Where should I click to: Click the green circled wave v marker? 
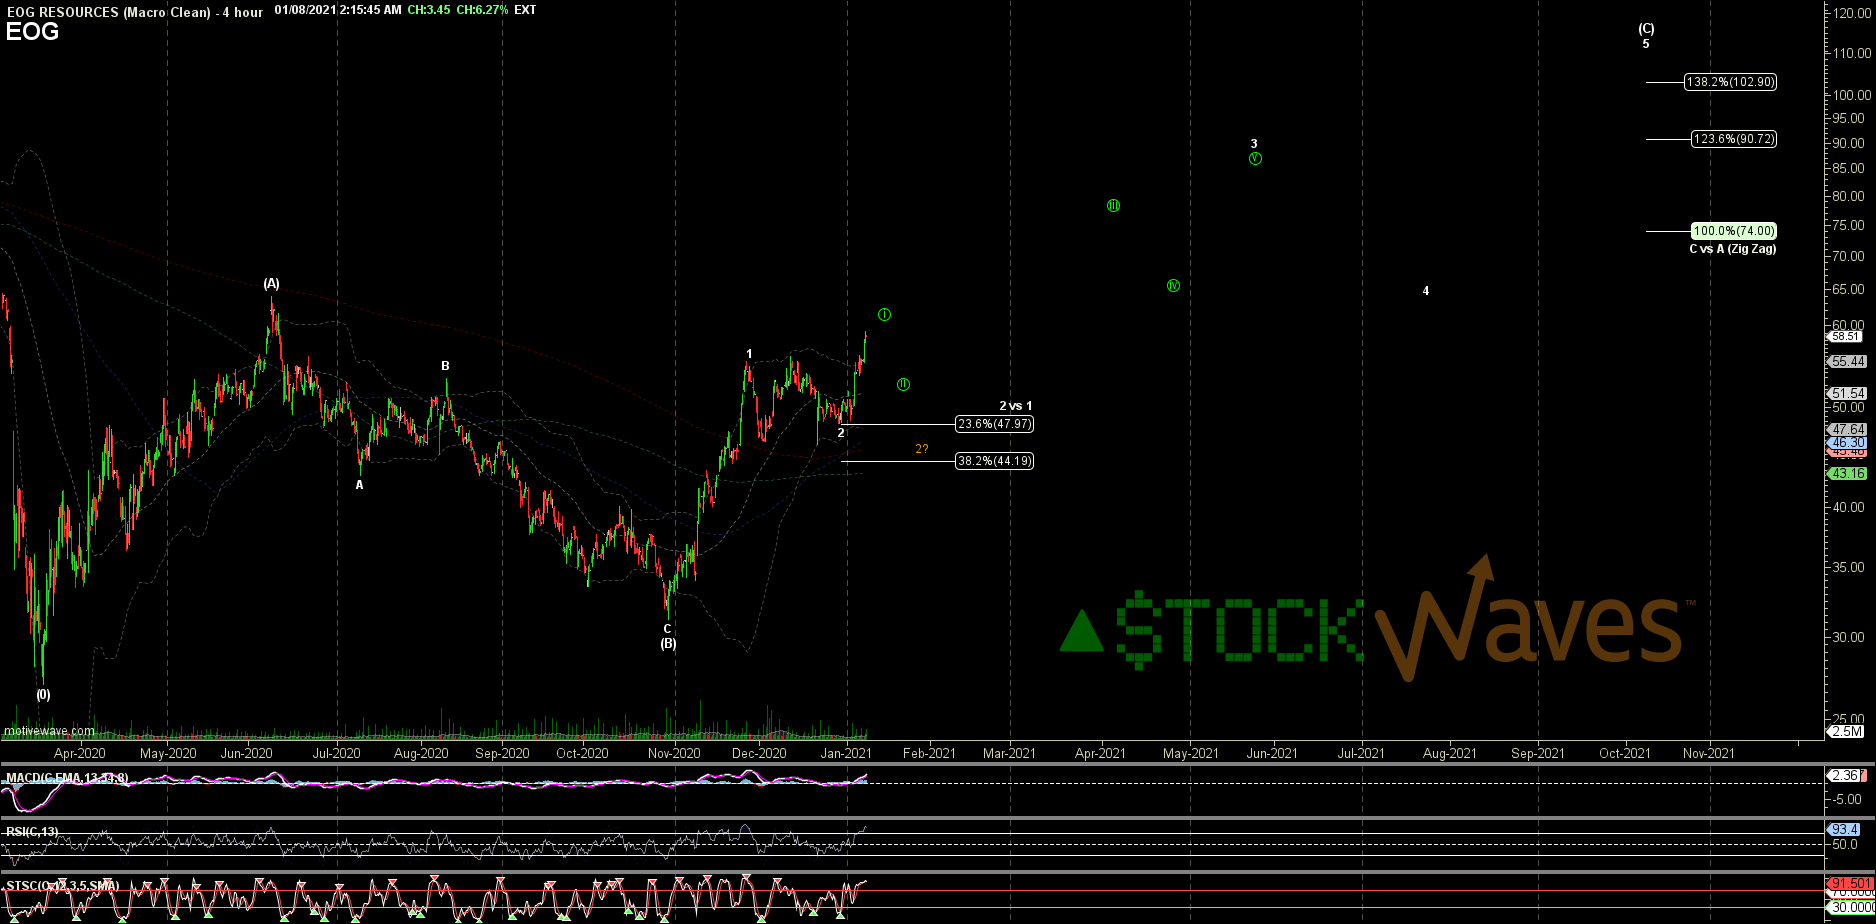1255,159
